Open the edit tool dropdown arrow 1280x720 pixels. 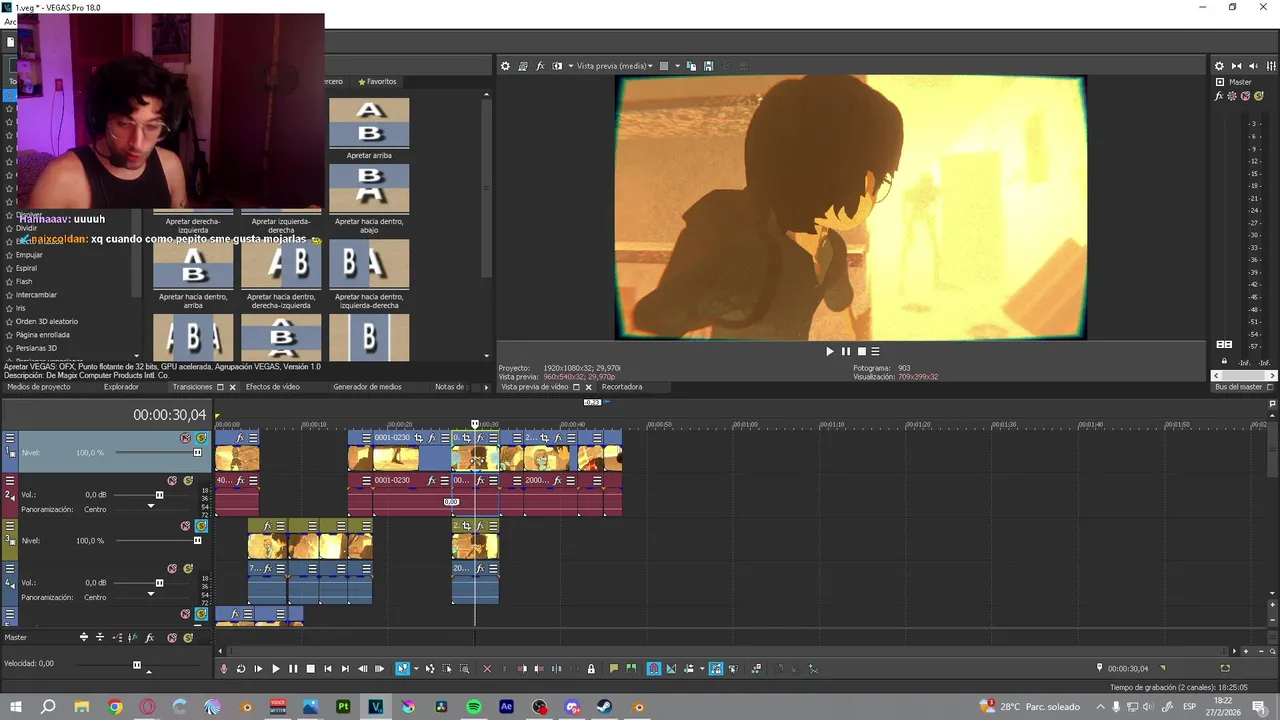[x=415, y=669]
